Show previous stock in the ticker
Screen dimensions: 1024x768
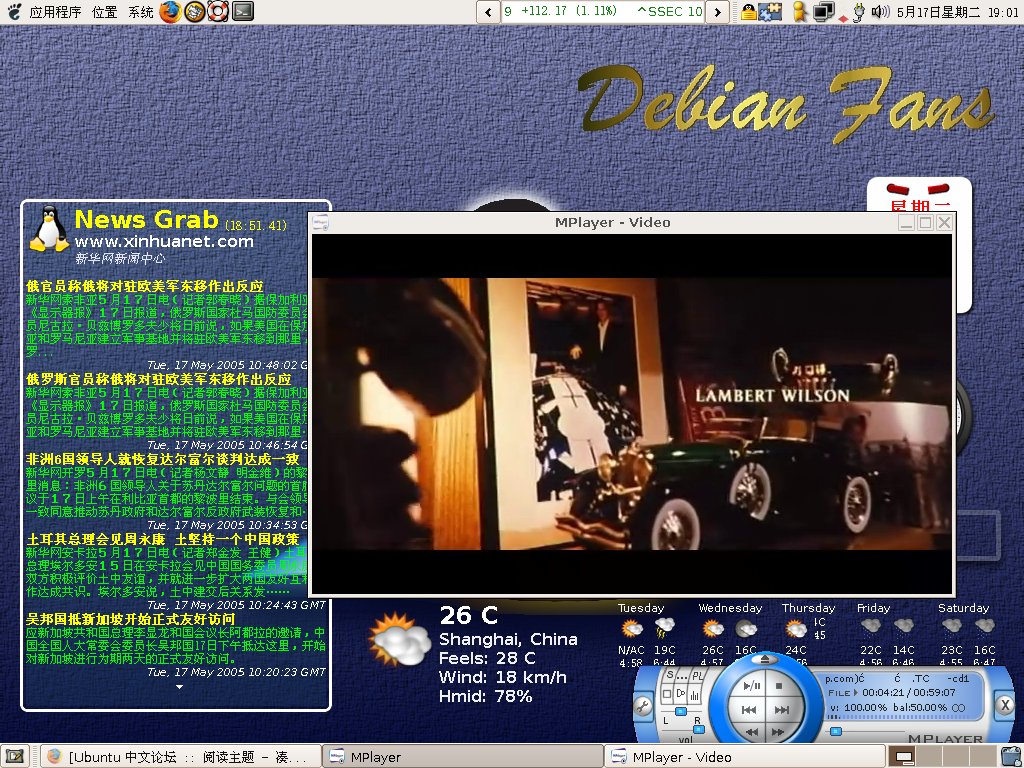click(488, 12)
